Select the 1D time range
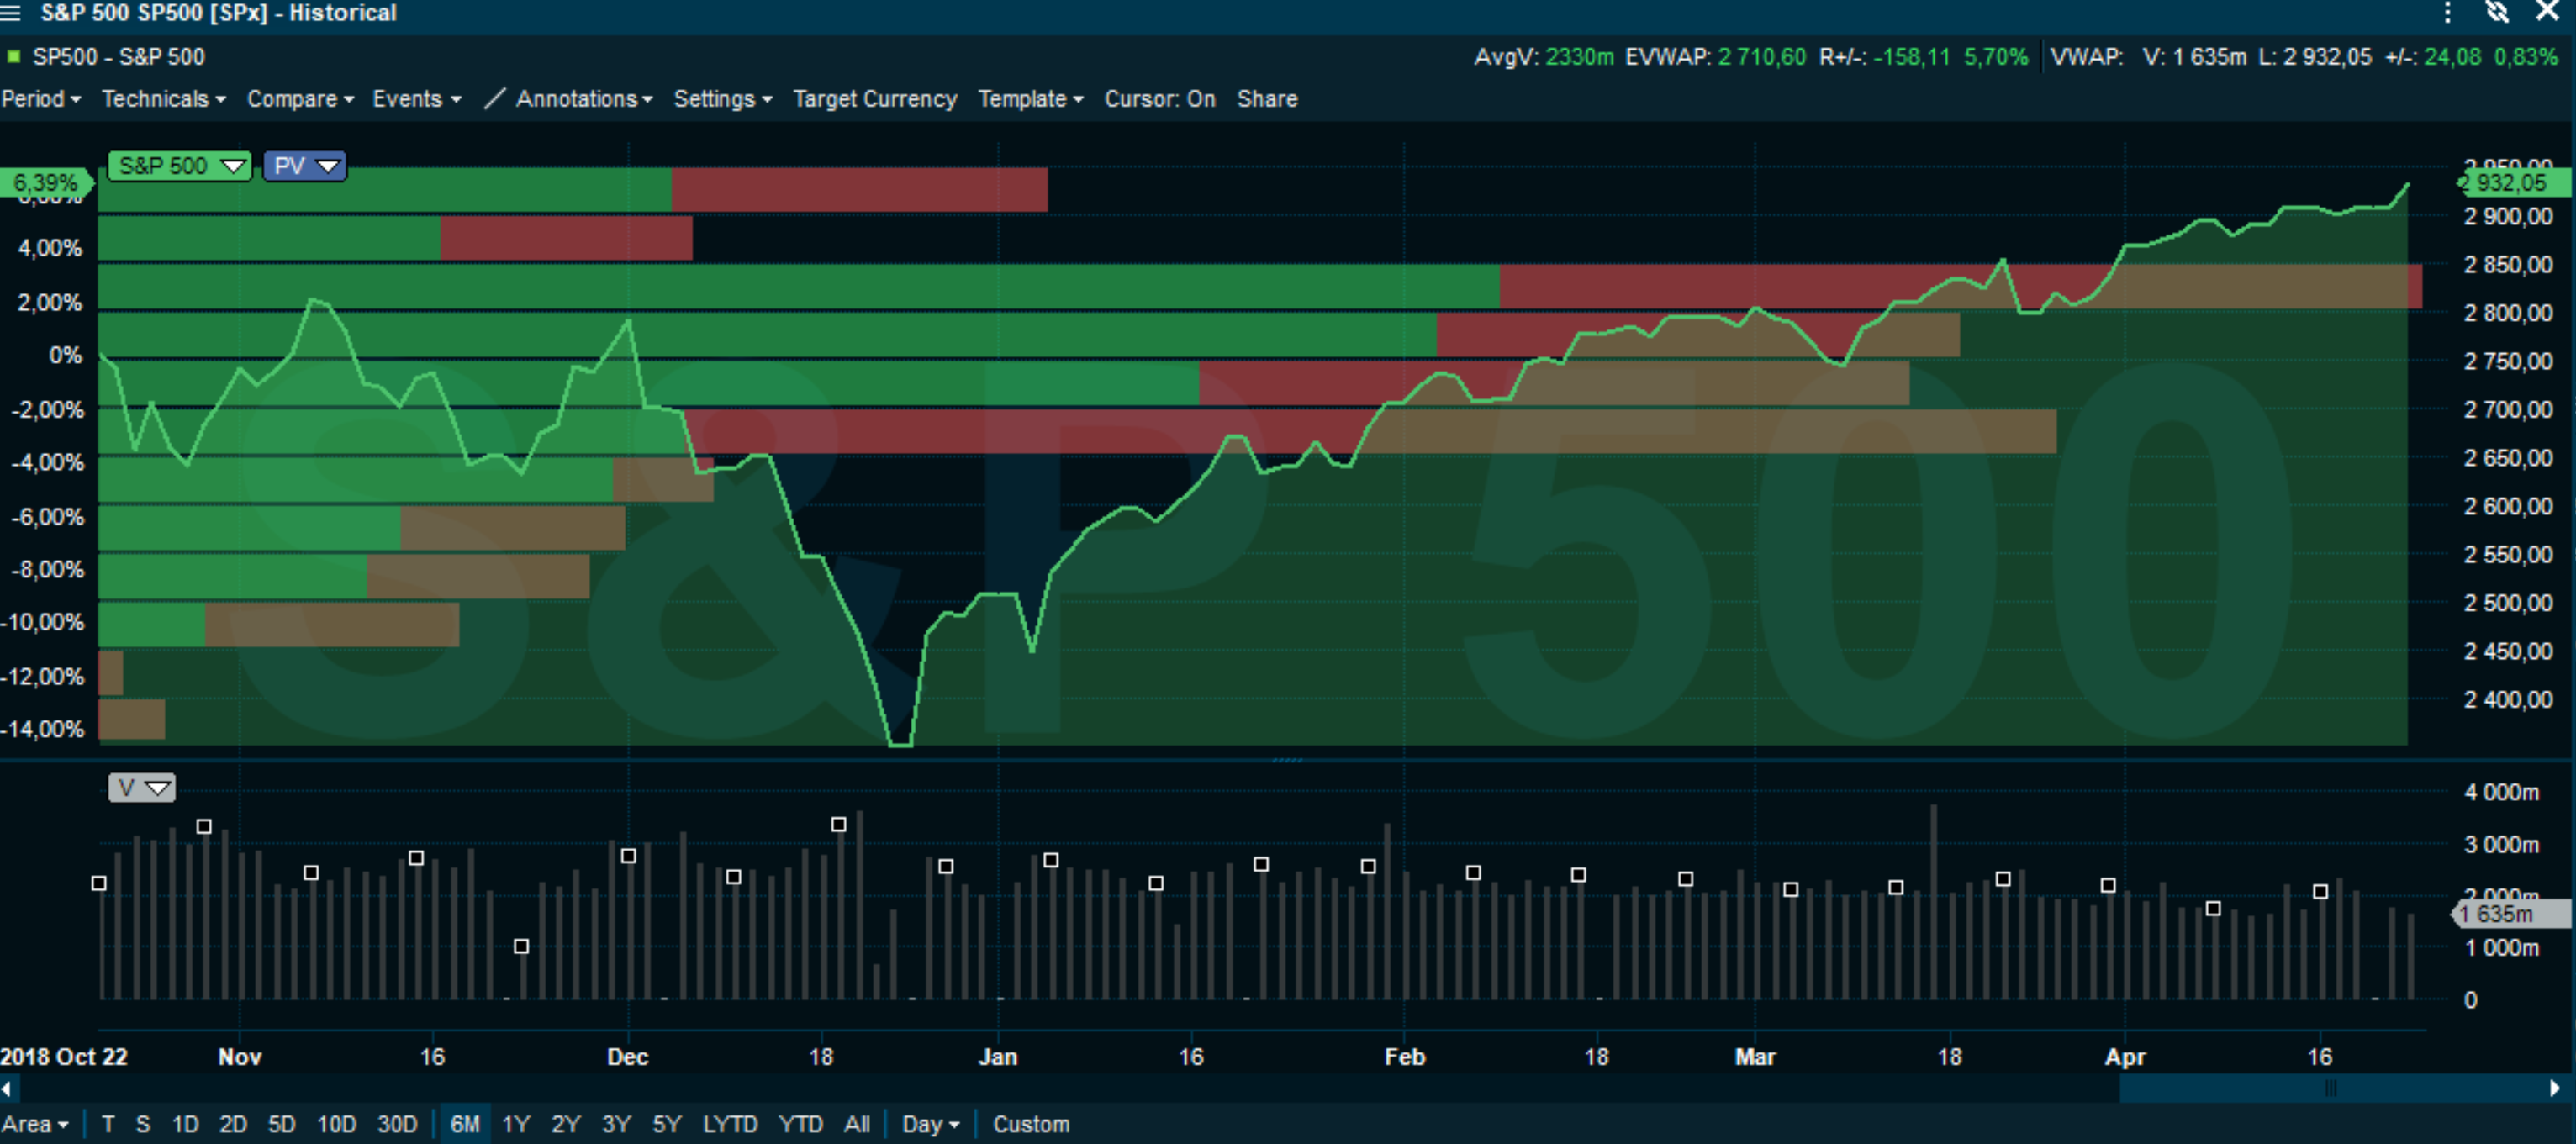Viewport: 2576px width, 1144px height. [x=185, y=1124]
